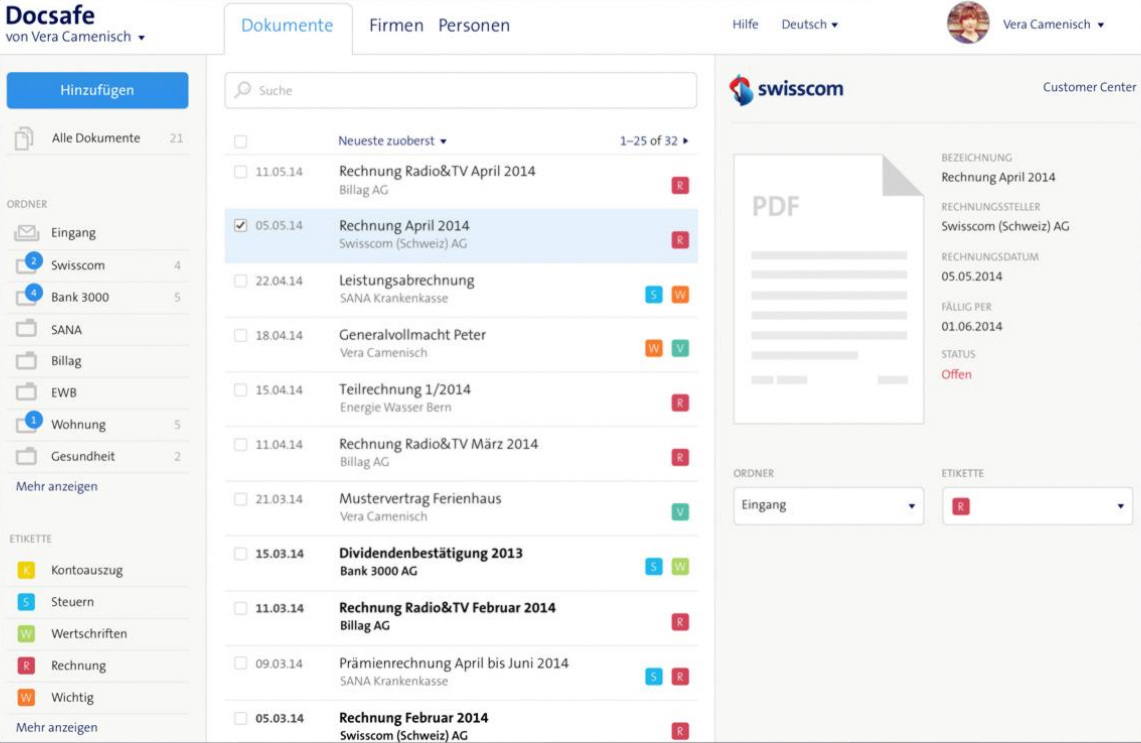This screenshot has height=743, width=1141.
Task: Check the Generalvollmacht Peter checkbox
Action: click(241, 335)
